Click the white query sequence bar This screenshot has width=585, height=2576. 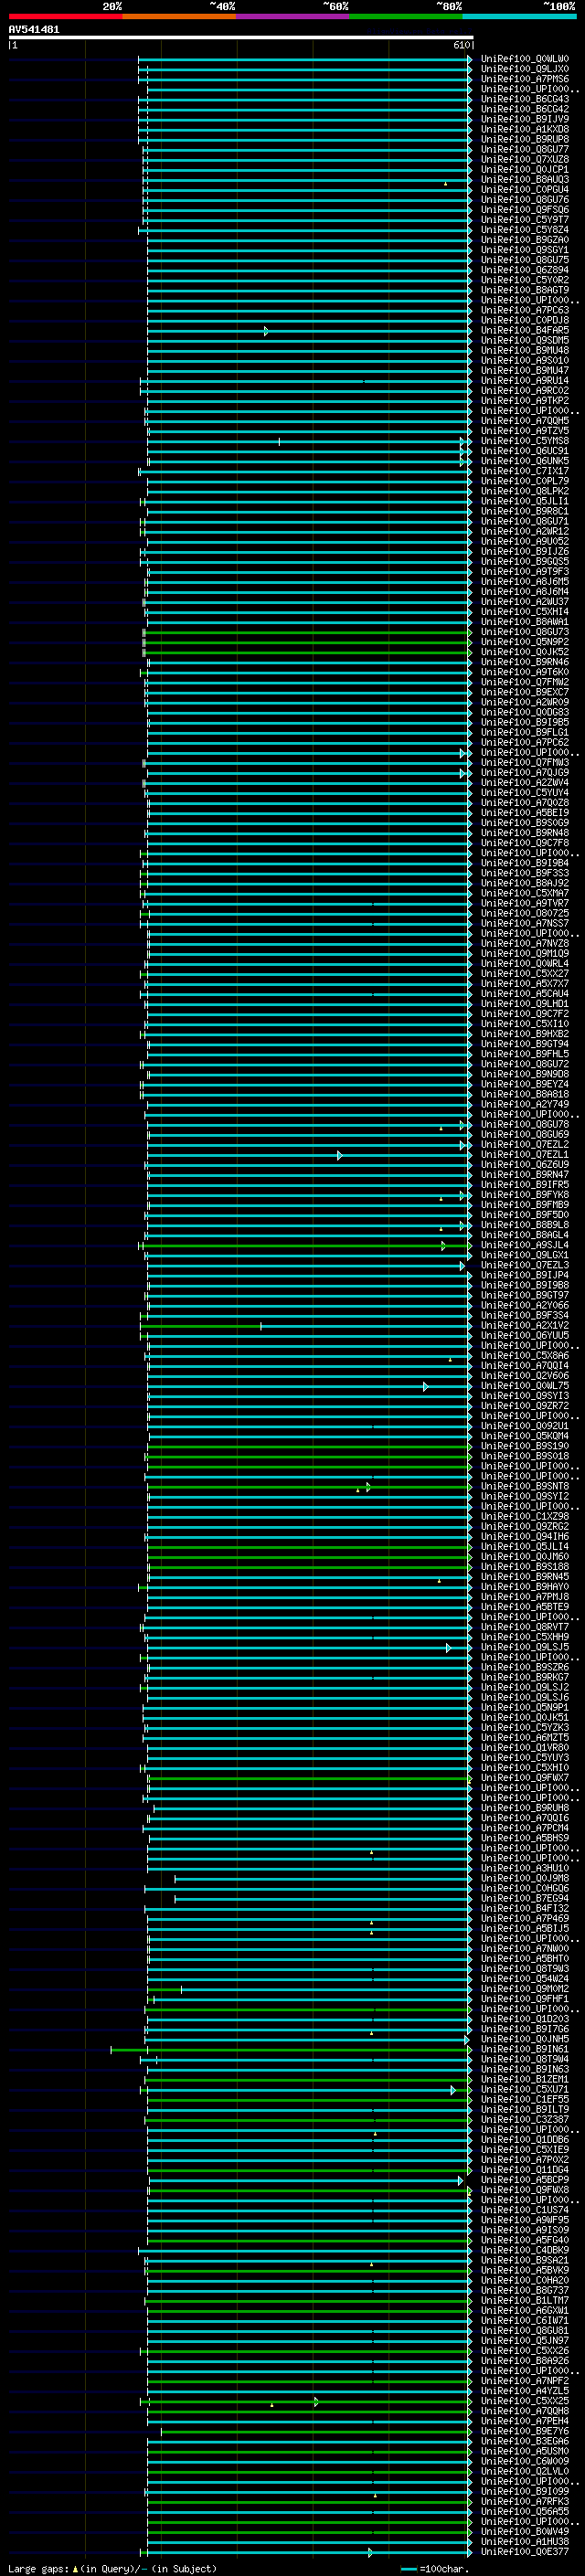click(241, 37)
